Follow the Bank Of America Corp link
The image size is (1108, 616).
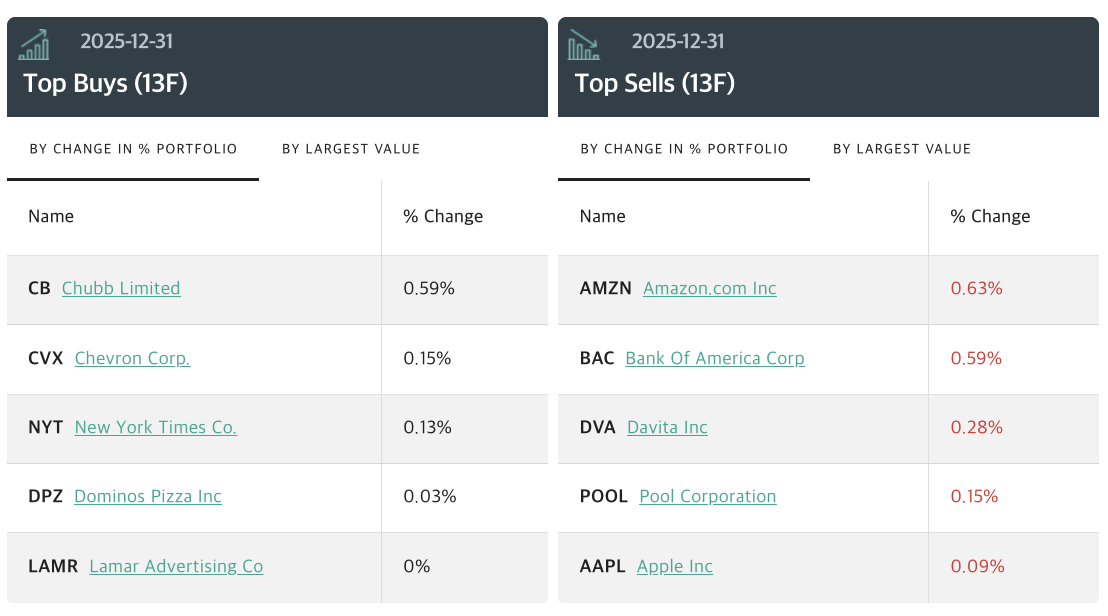coord(715,358)
